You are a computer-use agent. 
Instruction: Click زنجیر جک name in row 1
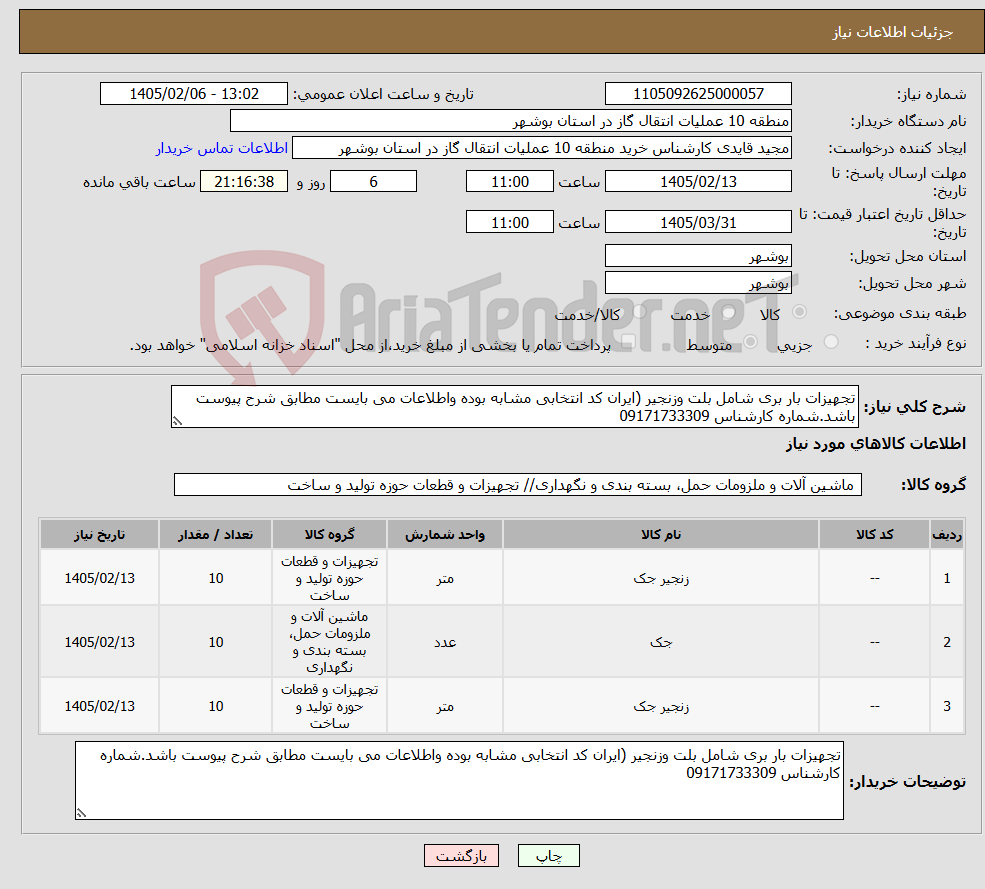click(x=661, y=578)
